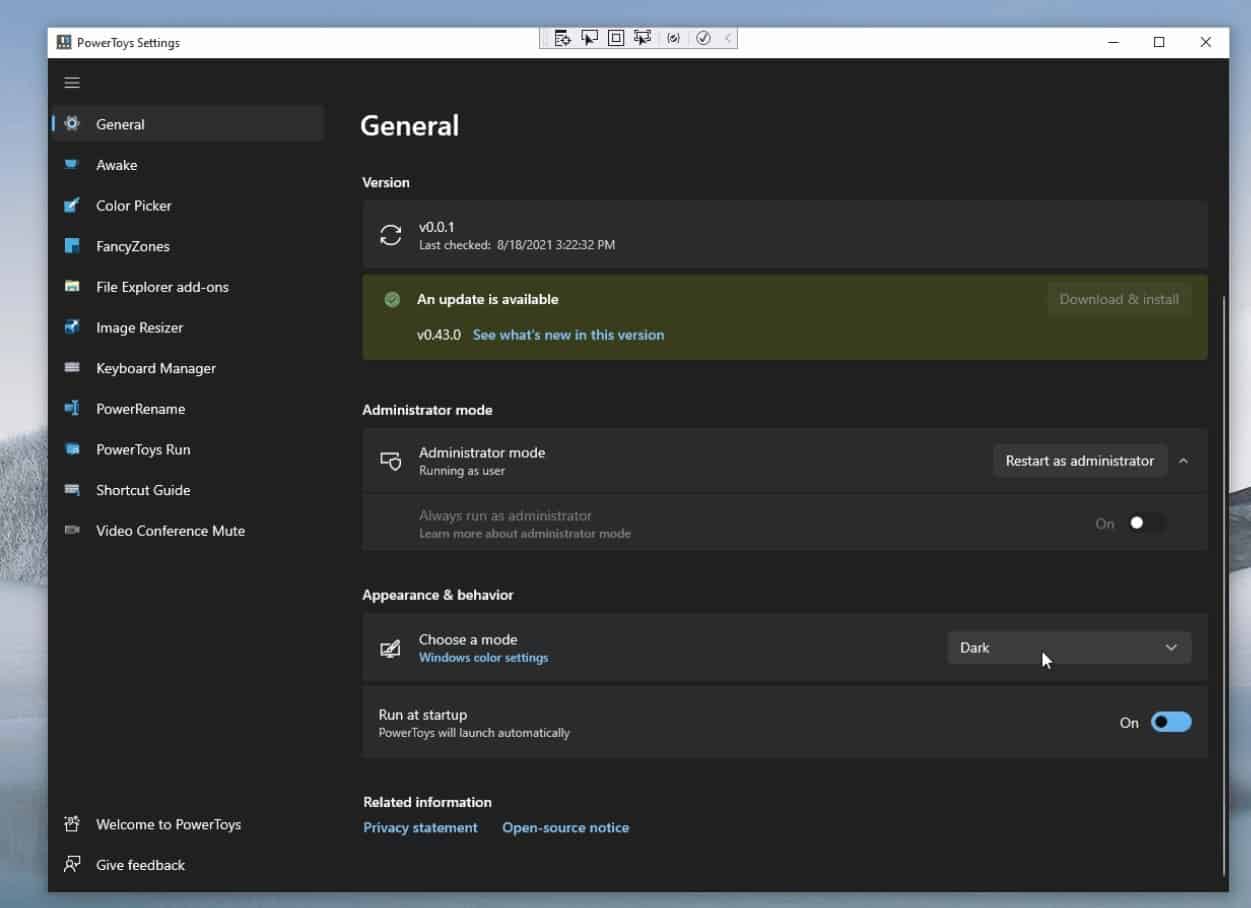Image resolution: width=1251 pixels, height=908 pixels.
Task: Toggle the Run at startup switch off
Action: (1170, 722)
